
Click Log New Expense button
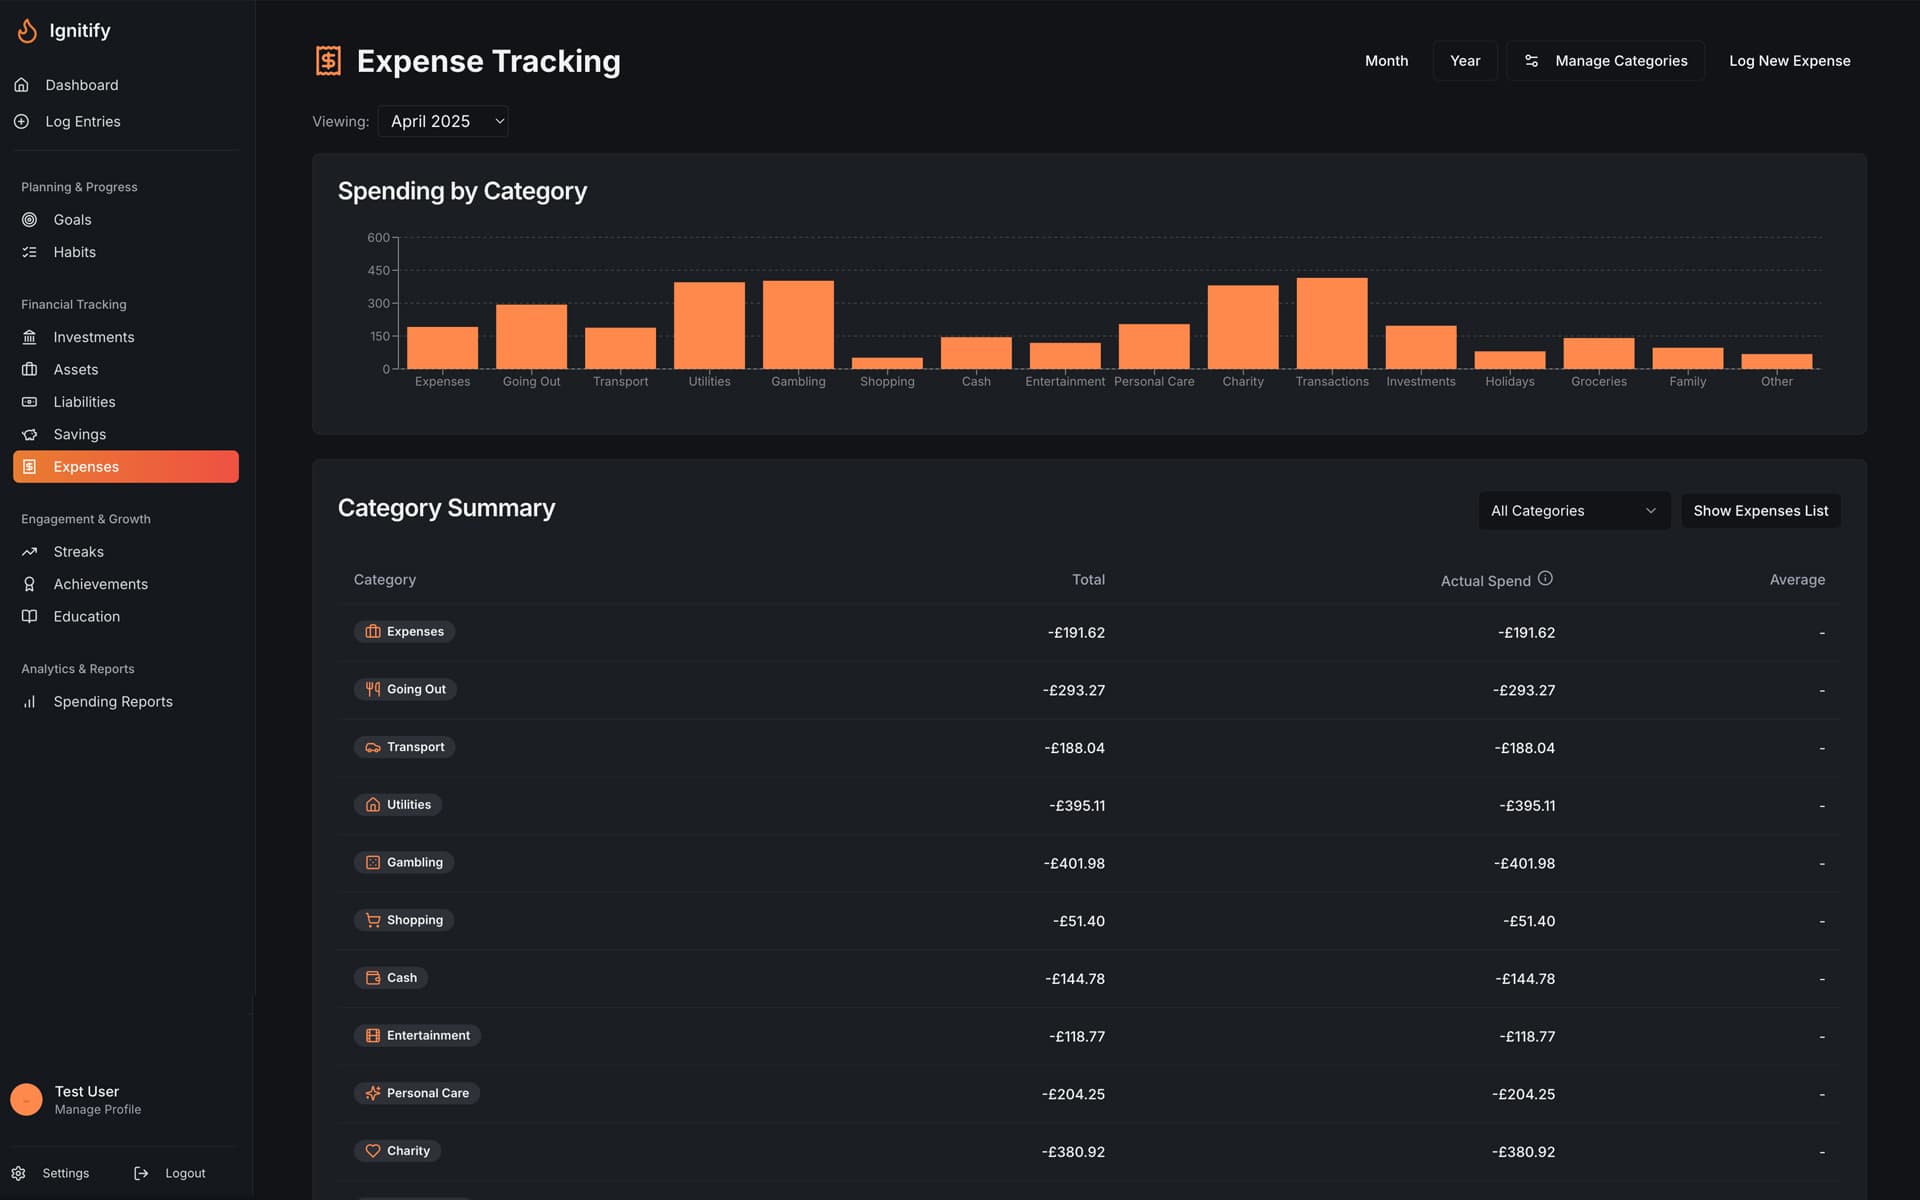click(1789, 61)
